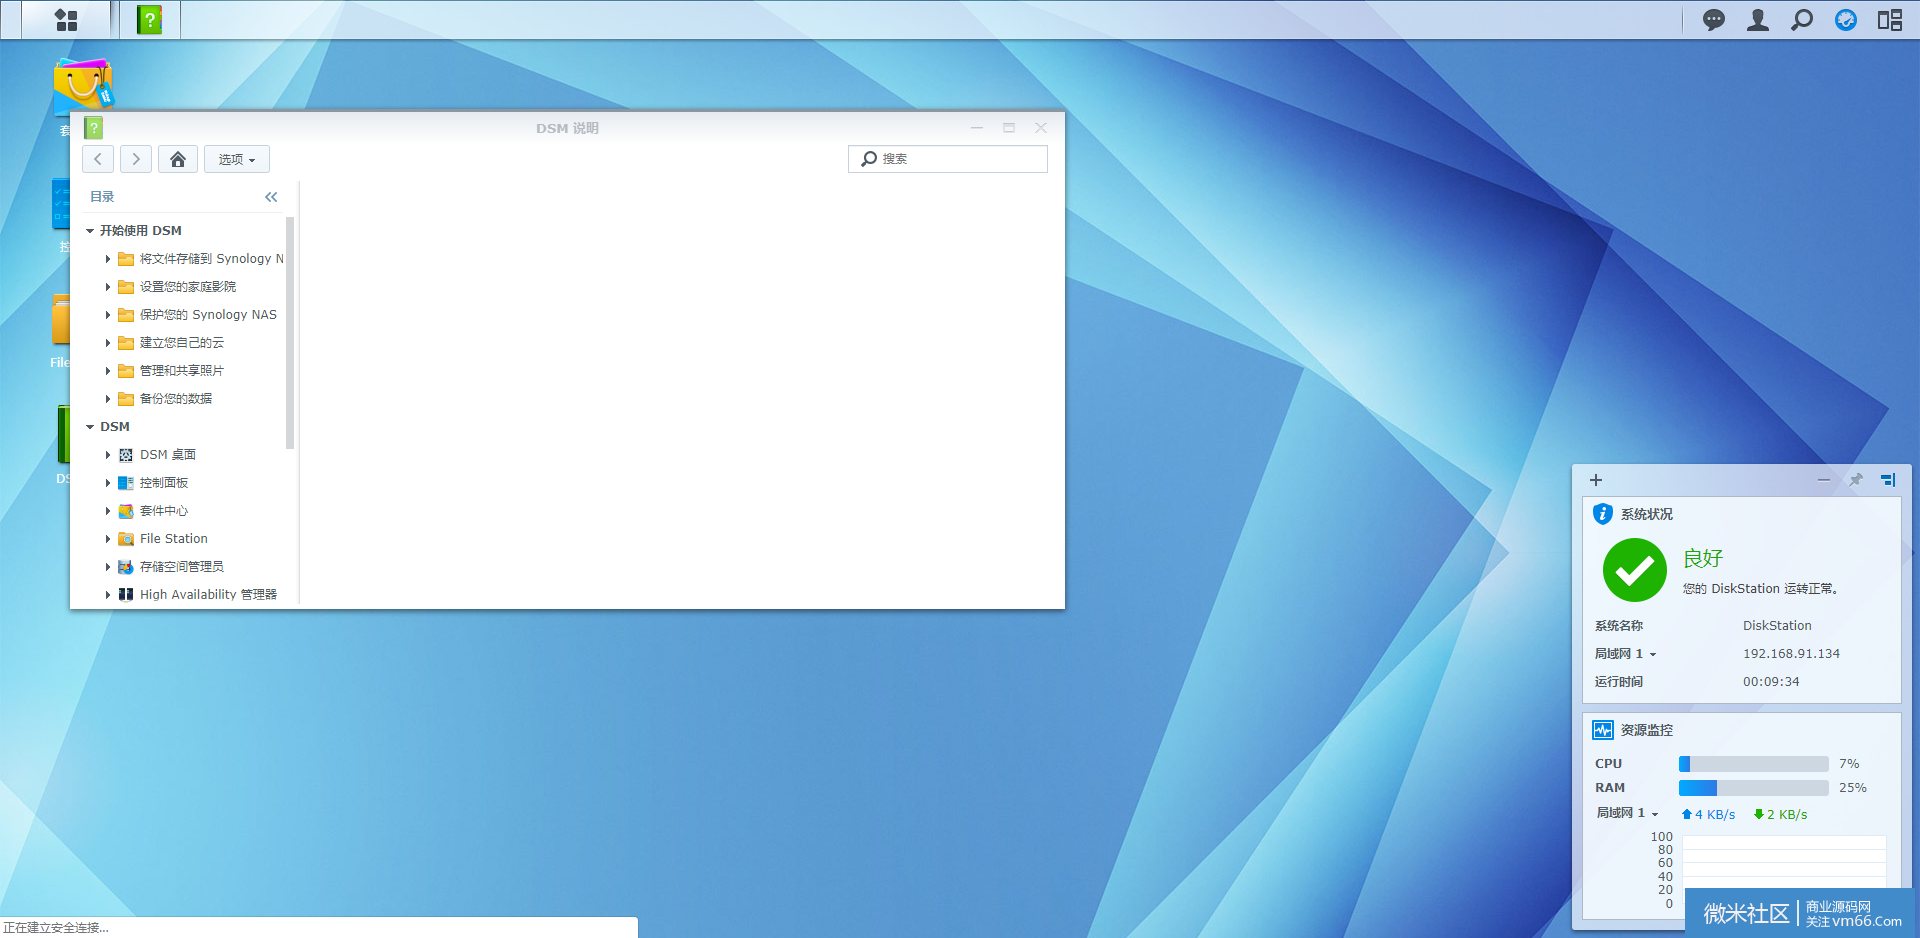Click the 资源监控 widget title
Image resolution: width=1920 pixels, height=938 pixels.
1647,730
